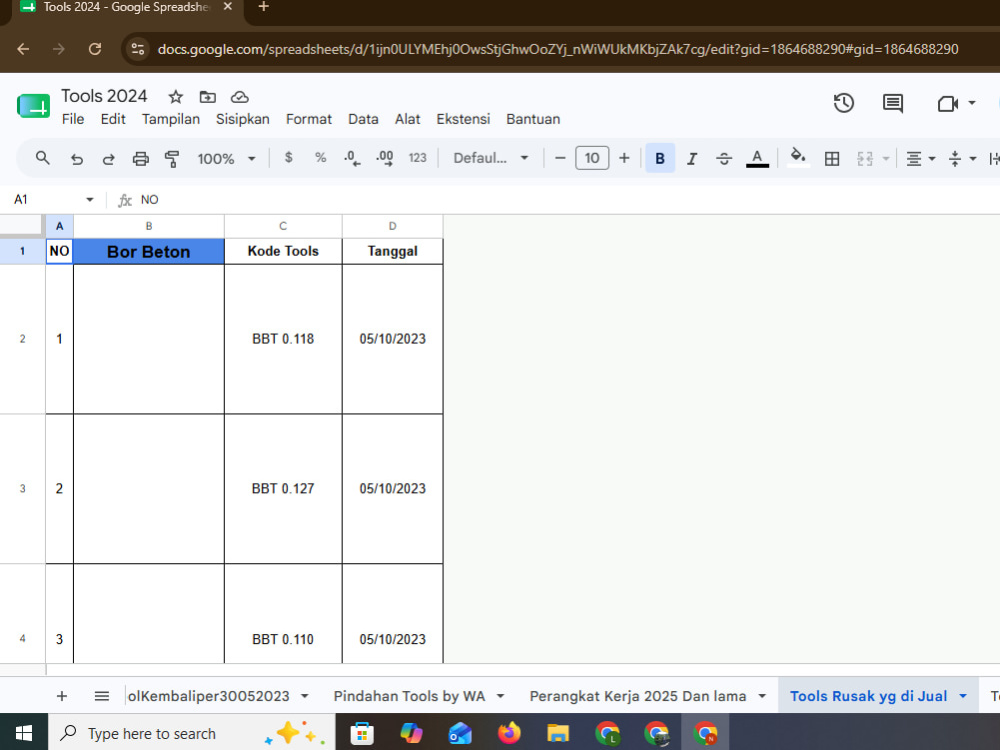Open Perangkat Kerja 2025 tab menu arrow

pyautogui.click(x=762, y=696)
